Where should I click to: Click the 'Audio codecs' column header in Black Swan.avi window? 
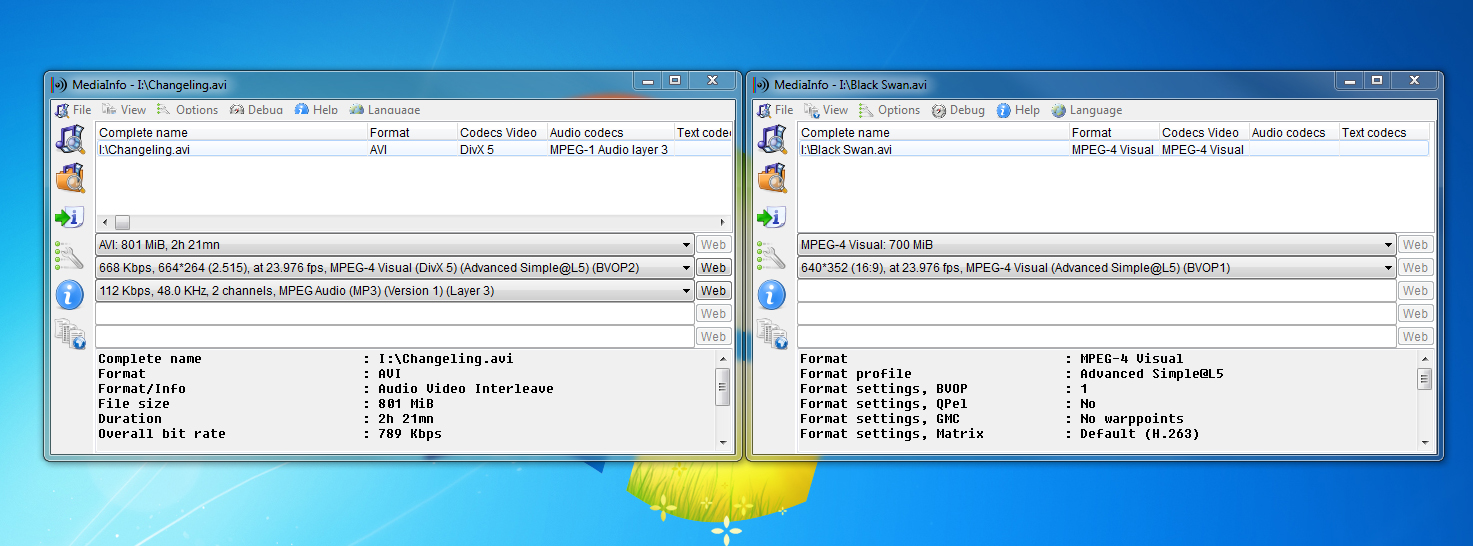coord(1294,132)
